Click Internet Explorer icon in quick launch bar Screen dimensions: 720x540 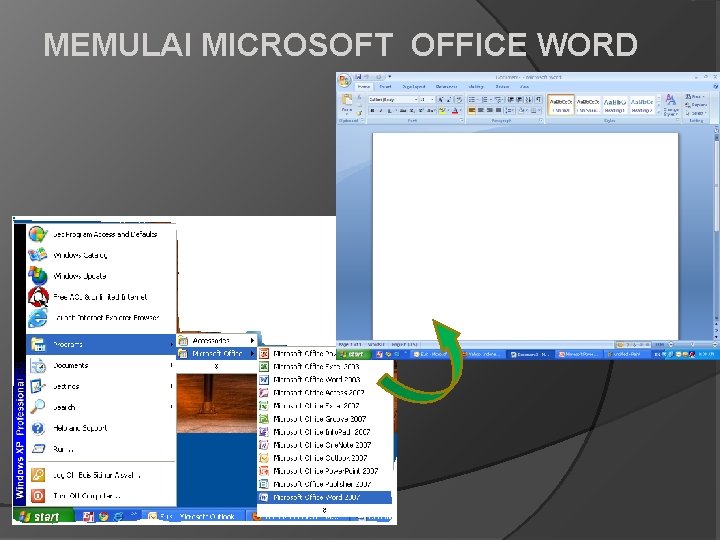118,517
